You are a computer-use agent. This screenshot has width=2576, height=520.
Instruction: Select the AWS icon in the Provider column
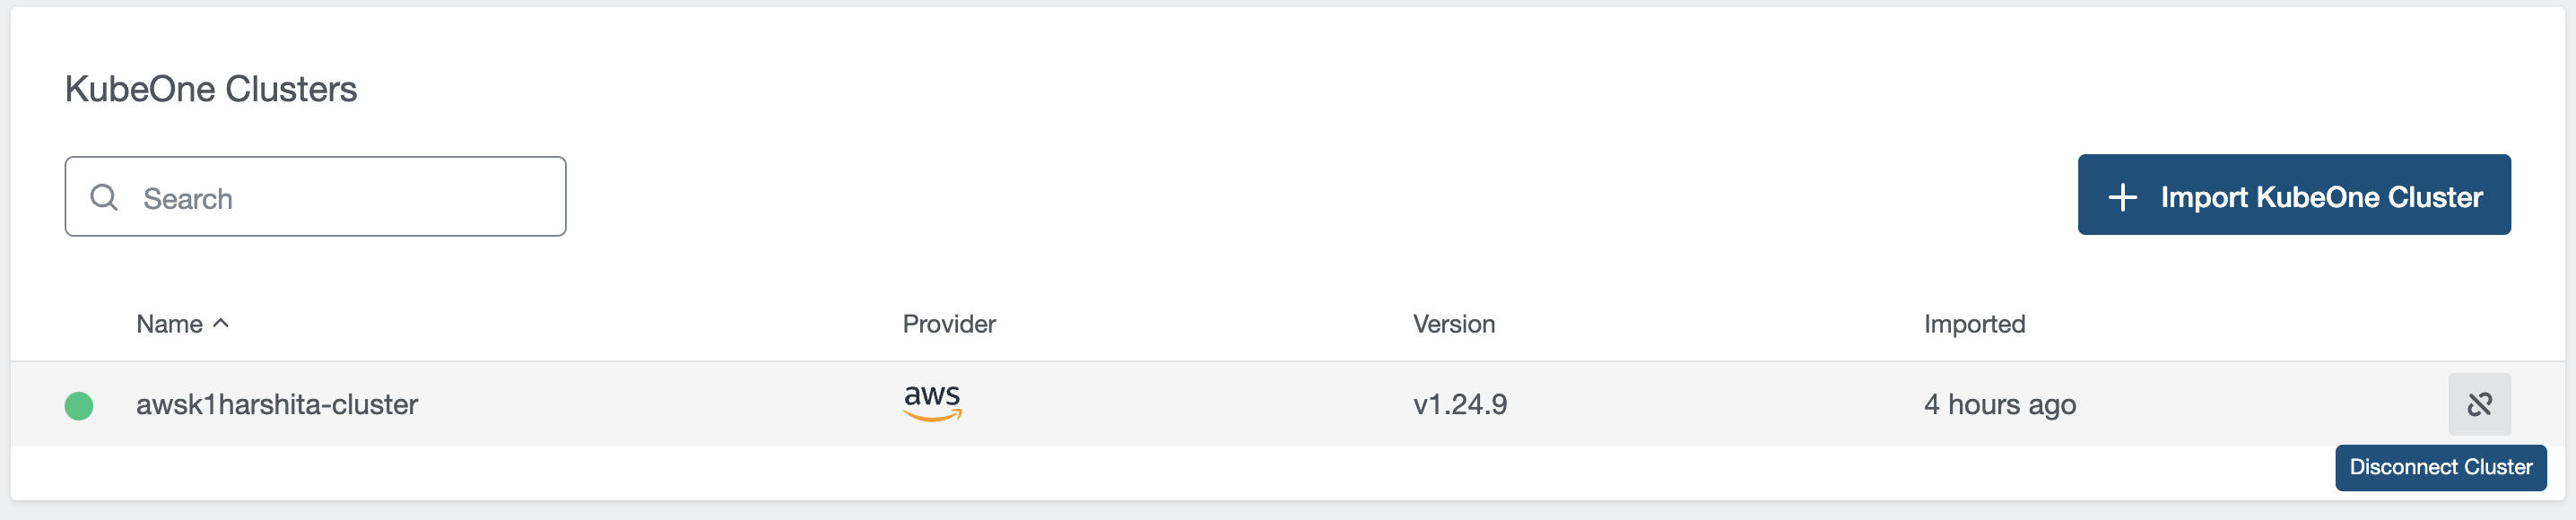pos(933,403)
